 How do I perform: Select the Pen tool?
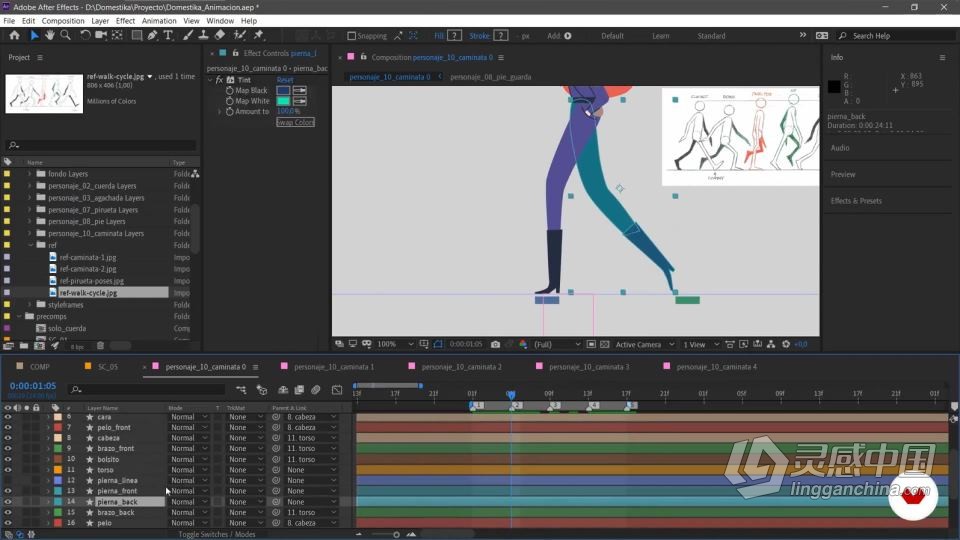click(x=152, y=36)
